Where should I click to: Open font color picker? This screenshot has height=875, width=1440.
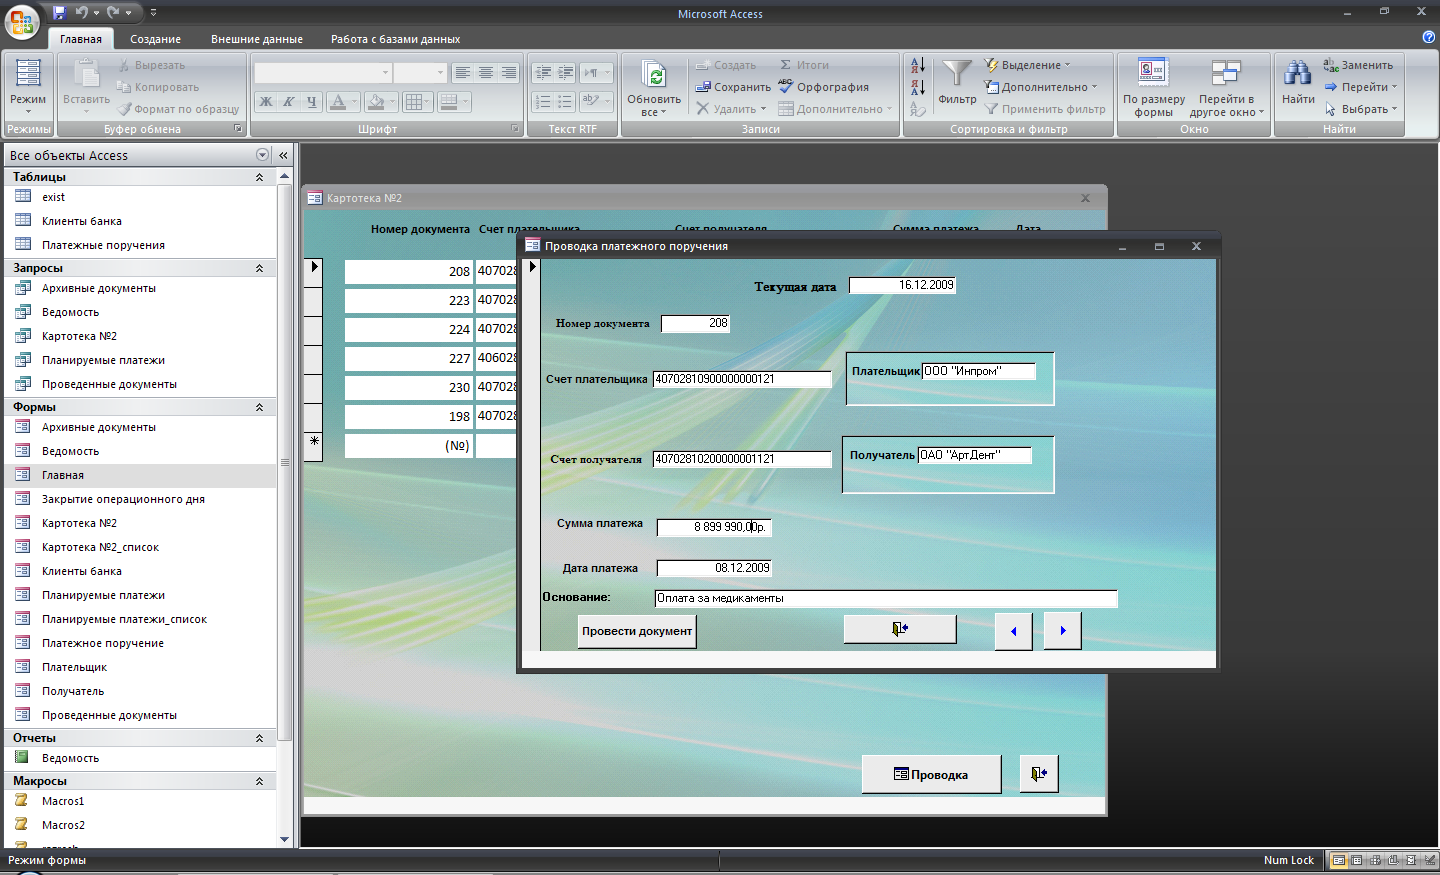343,102
